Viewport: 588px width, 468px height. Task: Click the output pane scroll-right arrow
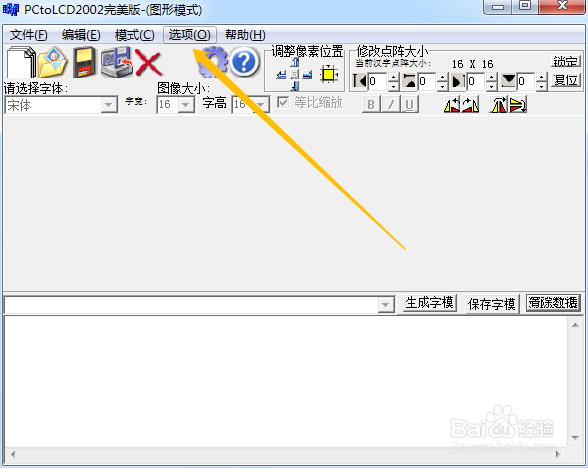(x=558, y=454)
